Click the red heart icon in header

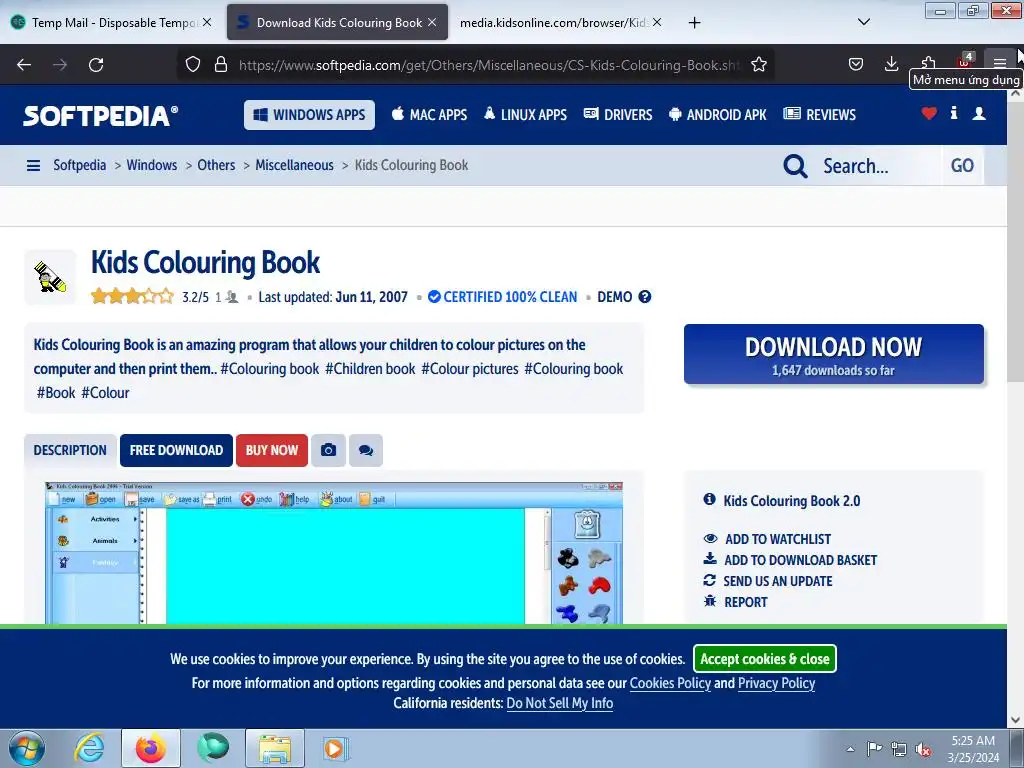click(x=929, y=114)
